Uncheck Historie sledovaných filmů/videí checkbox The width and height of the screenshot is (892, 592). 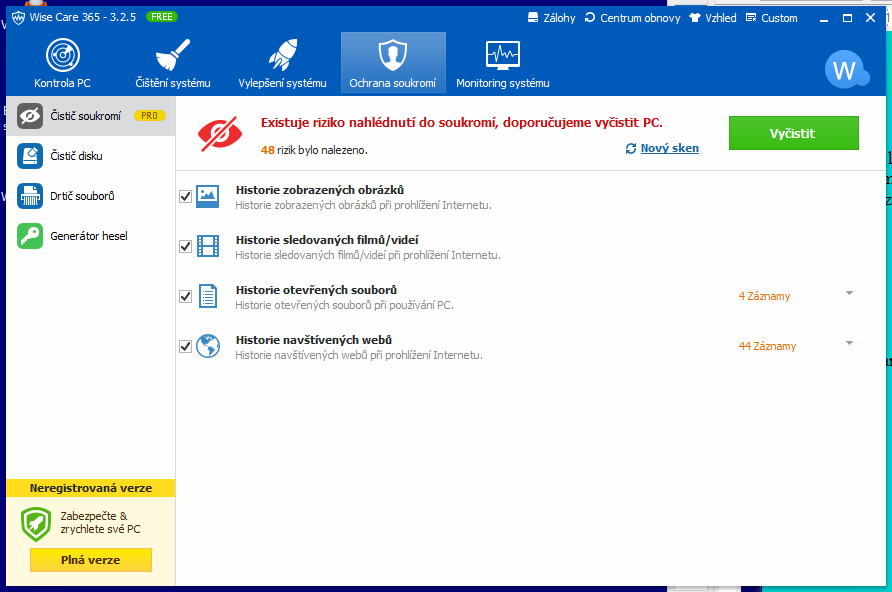click(185, 247)
